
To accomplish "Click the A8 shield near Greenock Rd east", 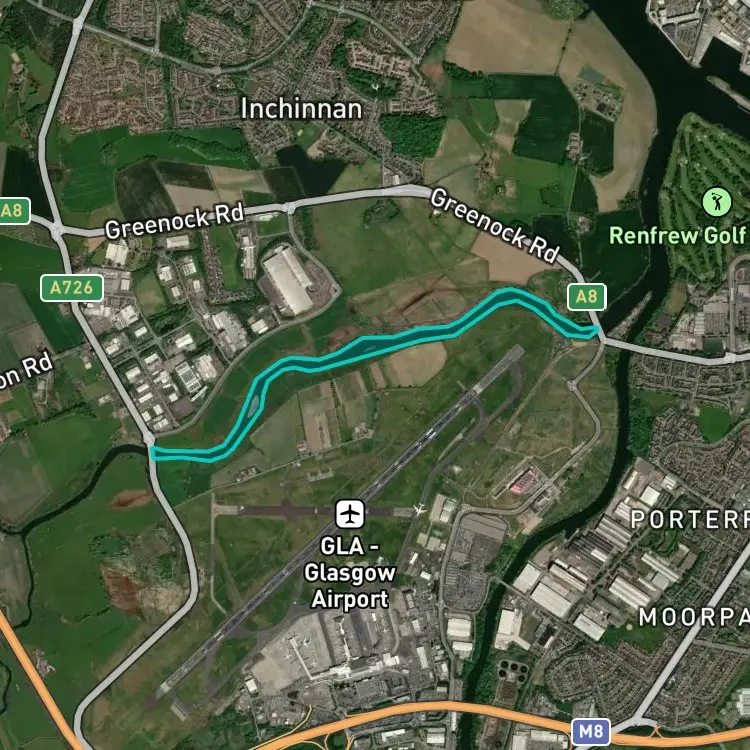I will (x=587, y=297).
